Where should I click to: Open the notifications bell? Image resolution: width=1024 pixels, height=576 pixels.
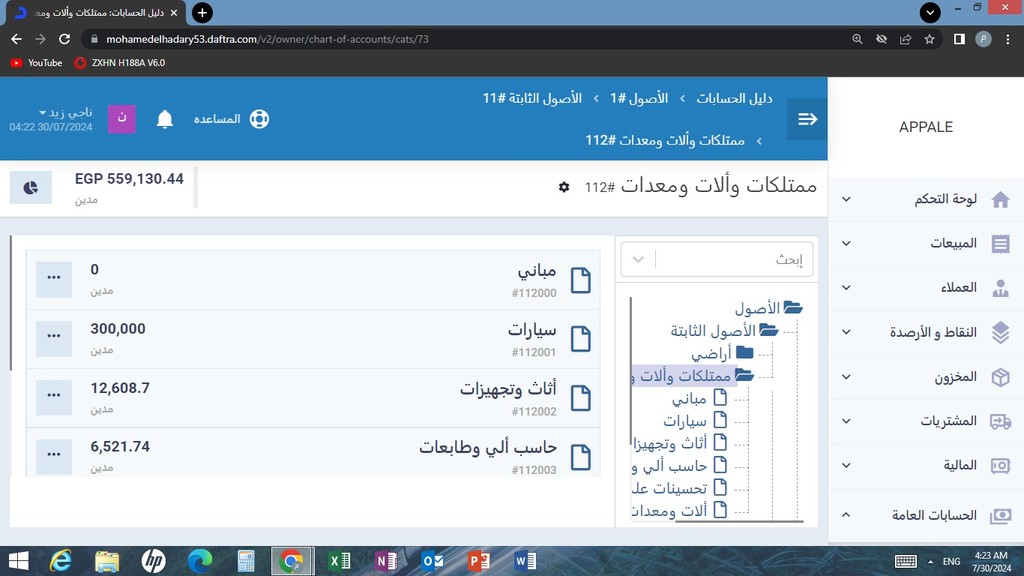(x=165, y=119)
